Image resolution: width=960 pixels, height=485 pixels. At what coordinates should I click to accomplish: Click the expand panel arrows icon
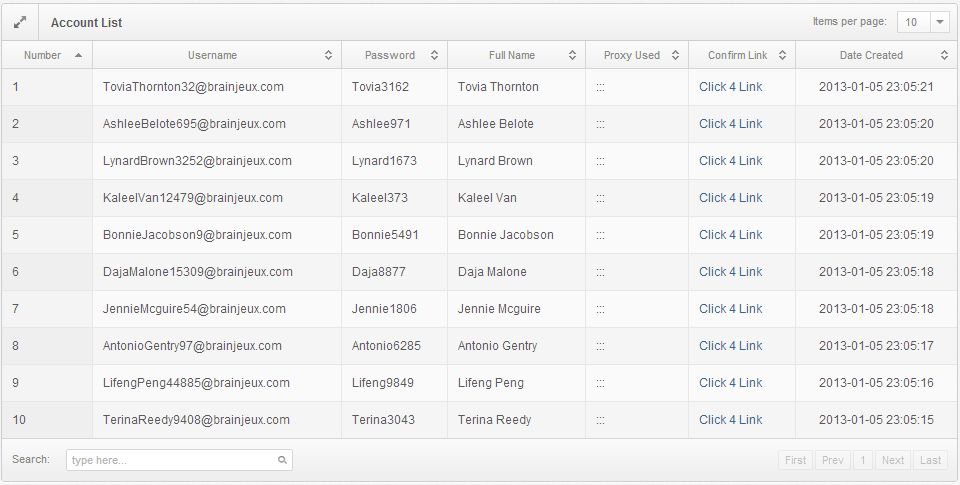point(20,22)
